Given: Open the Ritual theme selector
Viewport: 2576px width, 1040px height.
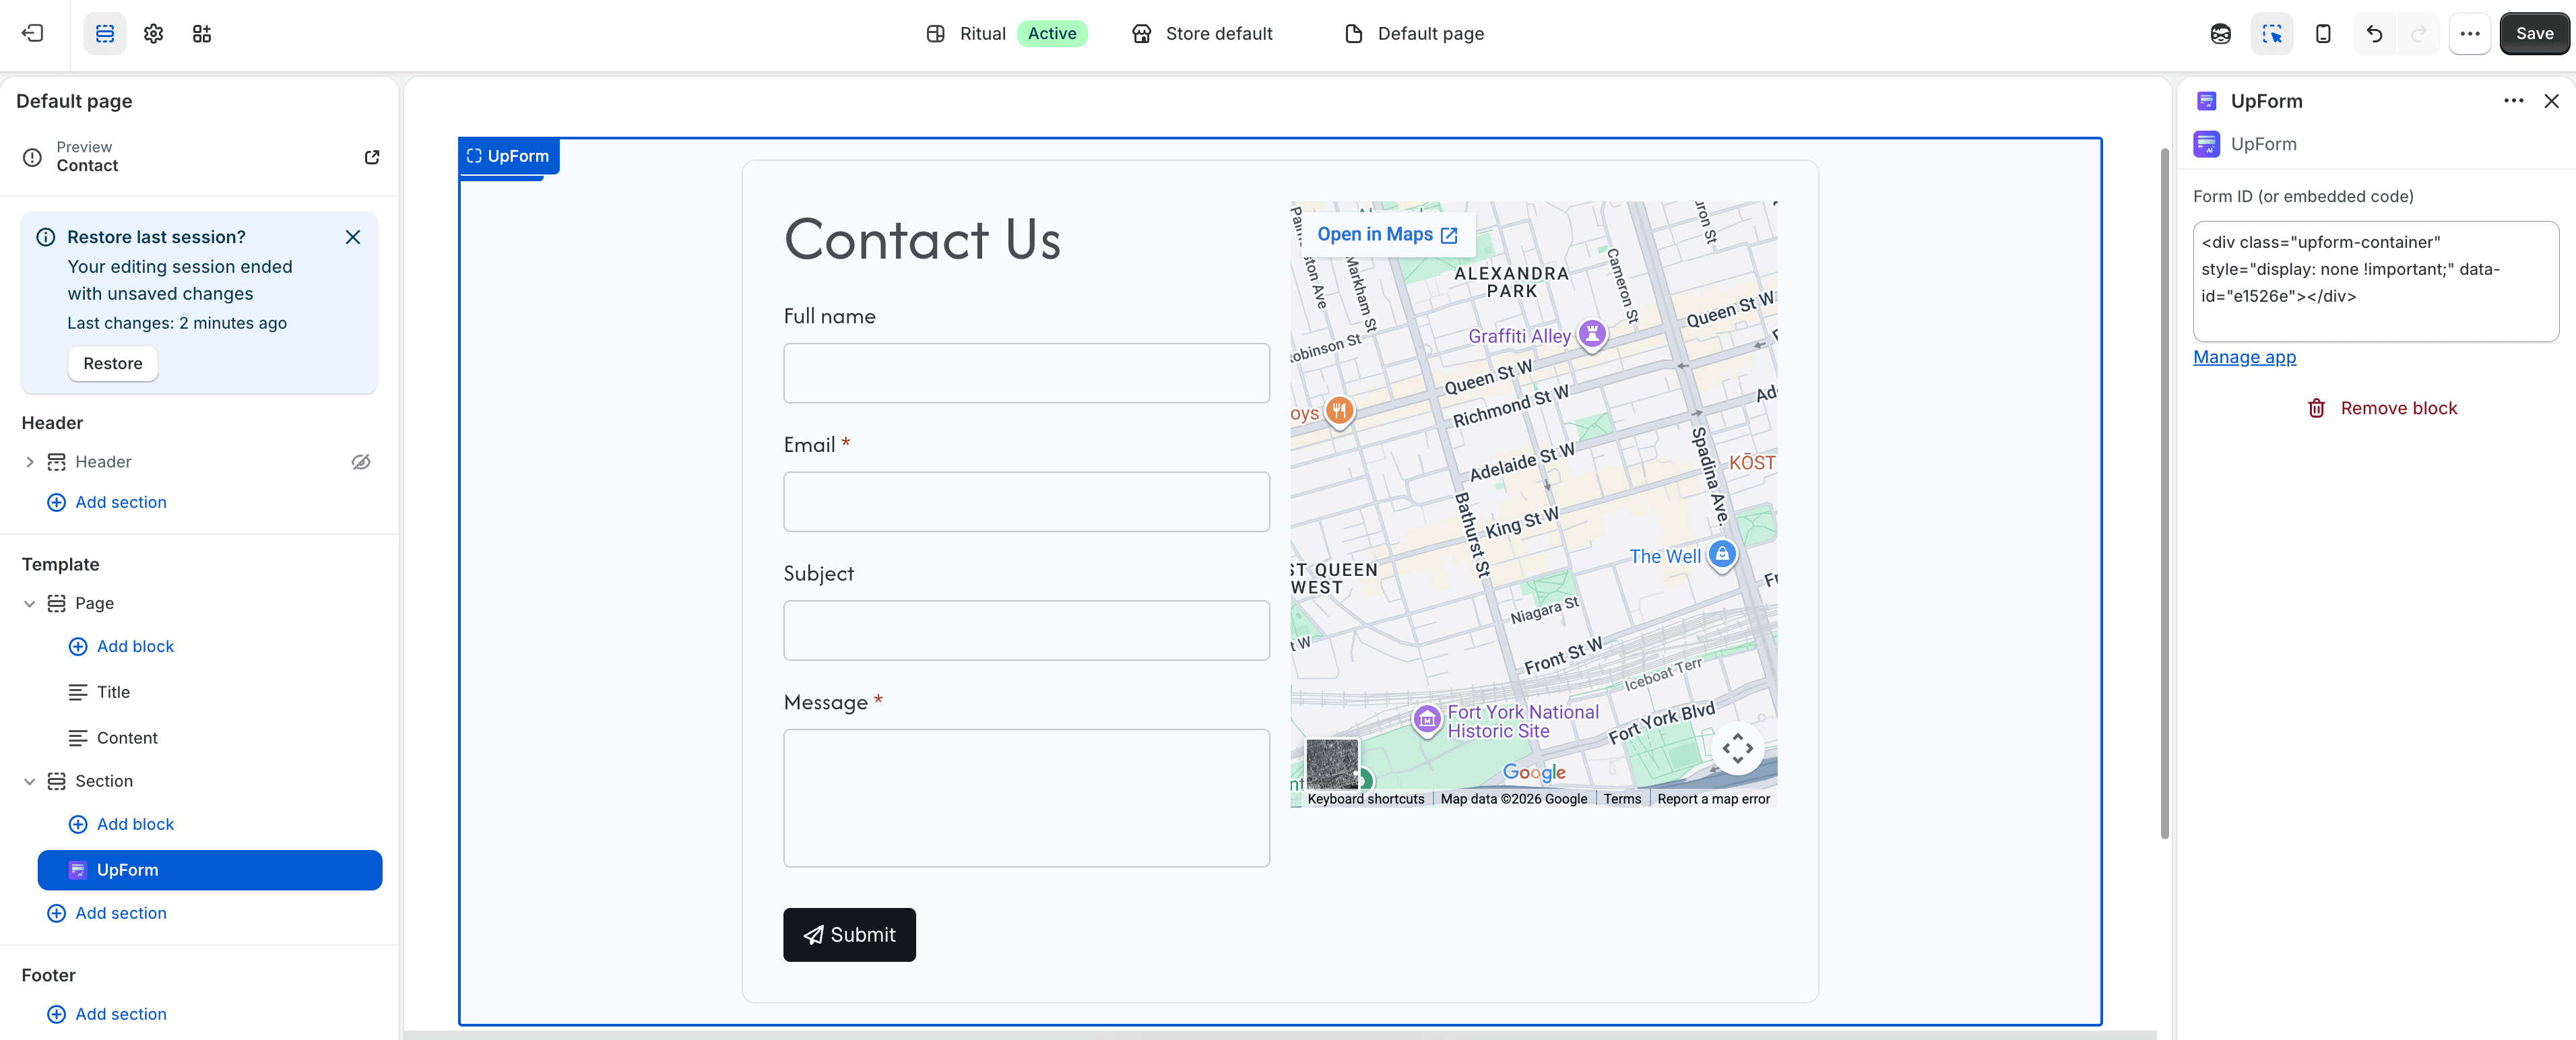Looking at the screenshot, I should click(x=1007, y=33).
